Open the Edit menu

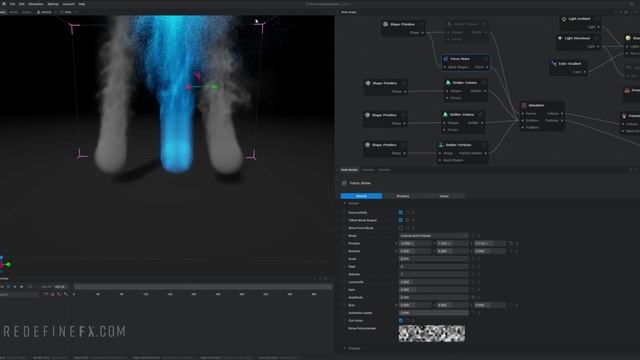[22, 4]
